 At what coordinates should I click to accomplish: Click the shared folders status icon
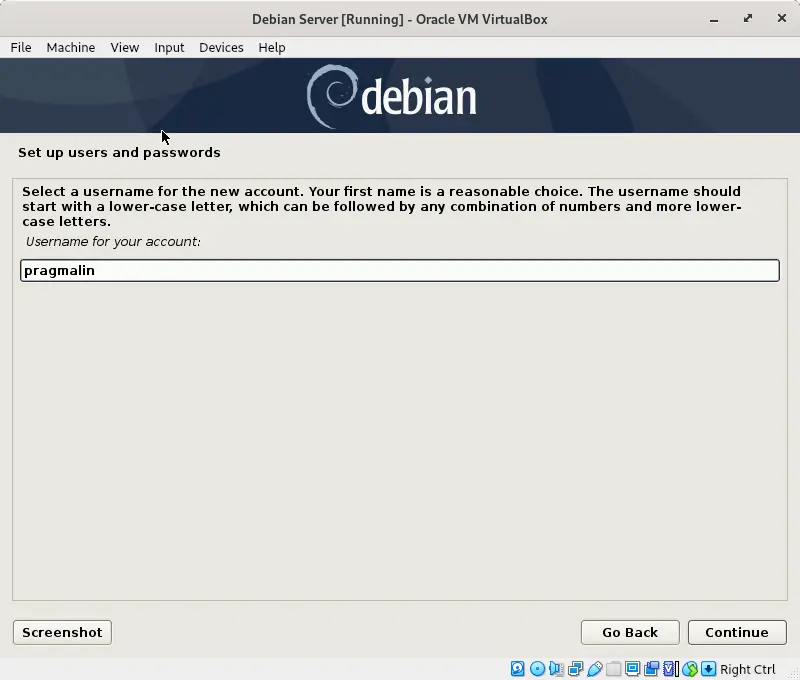click(x=613, y=668)
